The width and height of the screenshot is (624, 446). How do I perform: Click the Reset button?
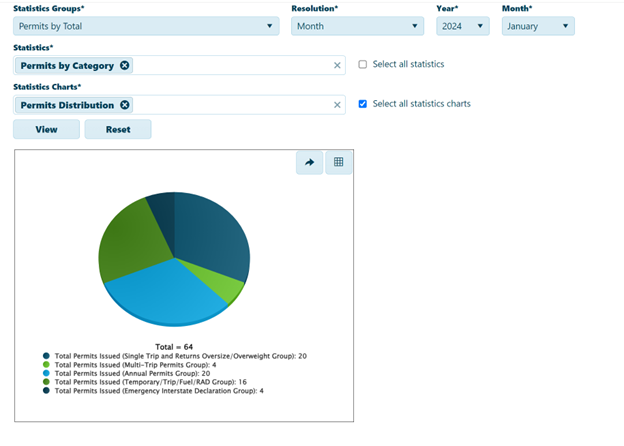118,129
